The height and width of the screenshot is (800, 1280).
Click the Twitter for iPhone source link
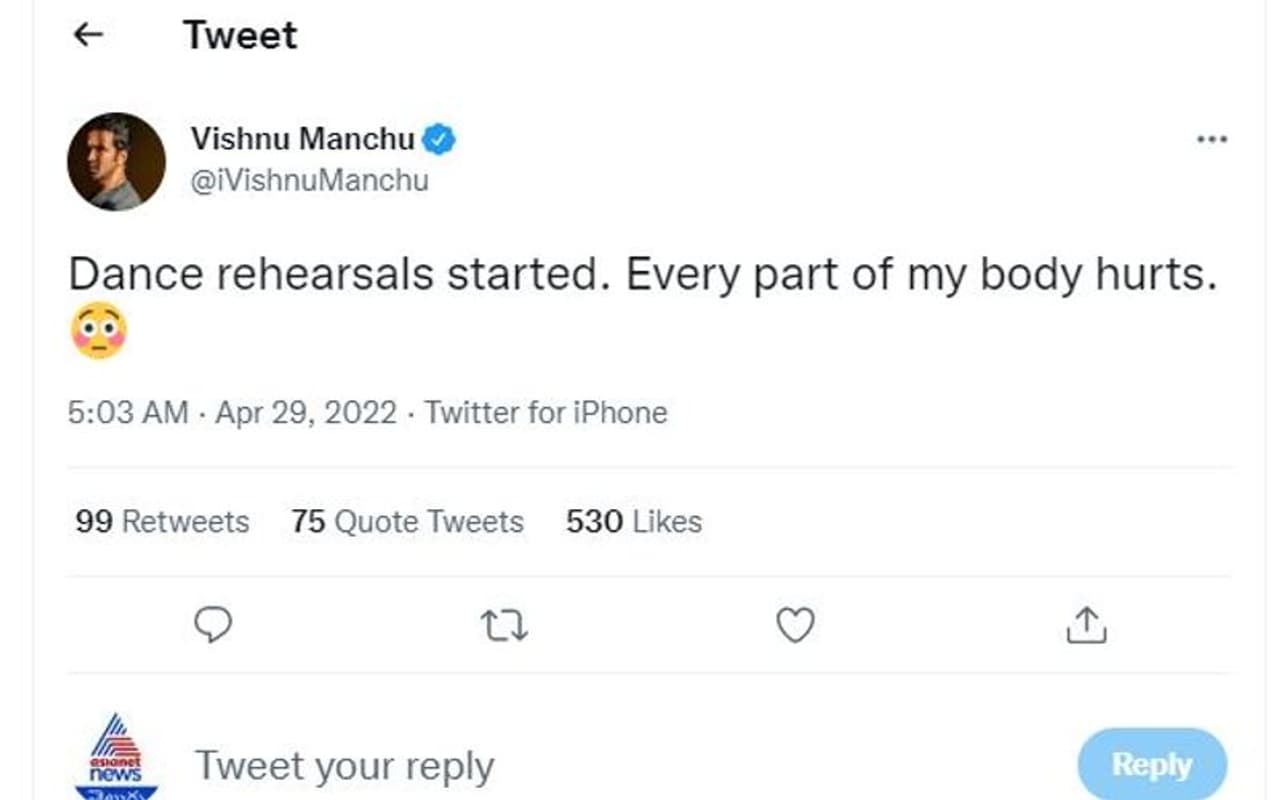pos(546,412)
